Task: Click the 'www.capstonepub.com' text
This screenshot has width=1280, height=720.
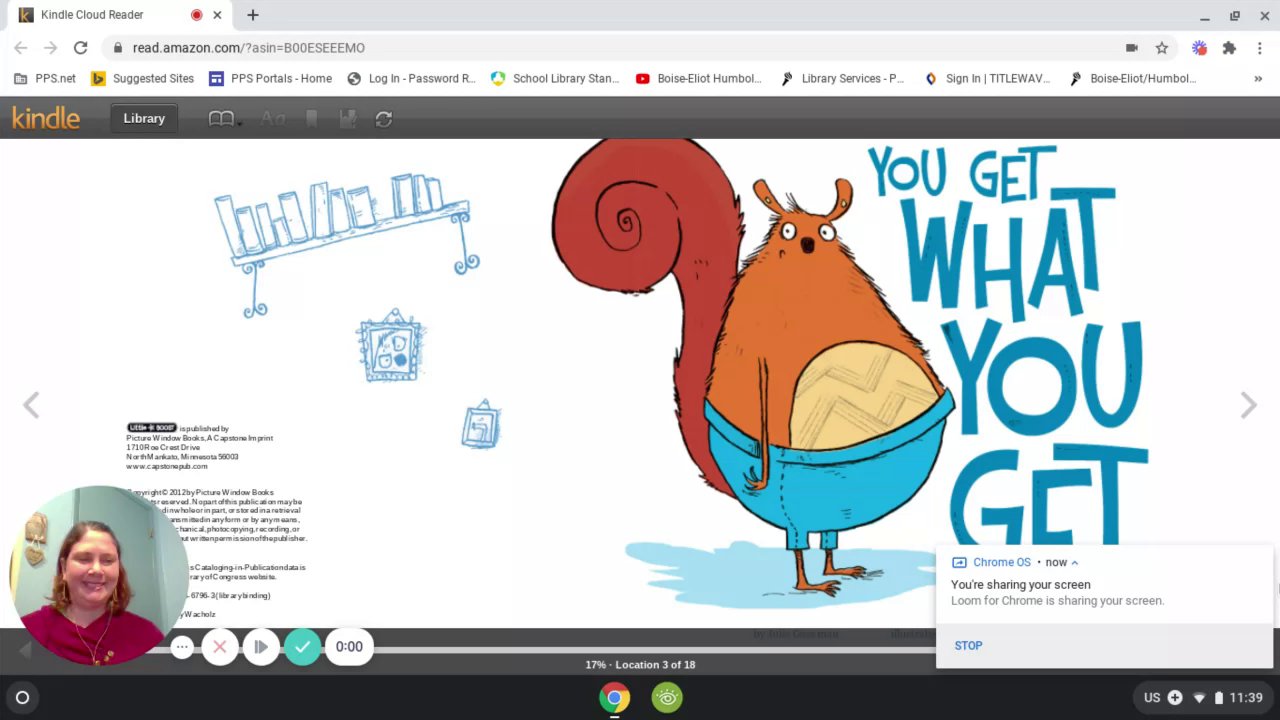Action: 167,466
